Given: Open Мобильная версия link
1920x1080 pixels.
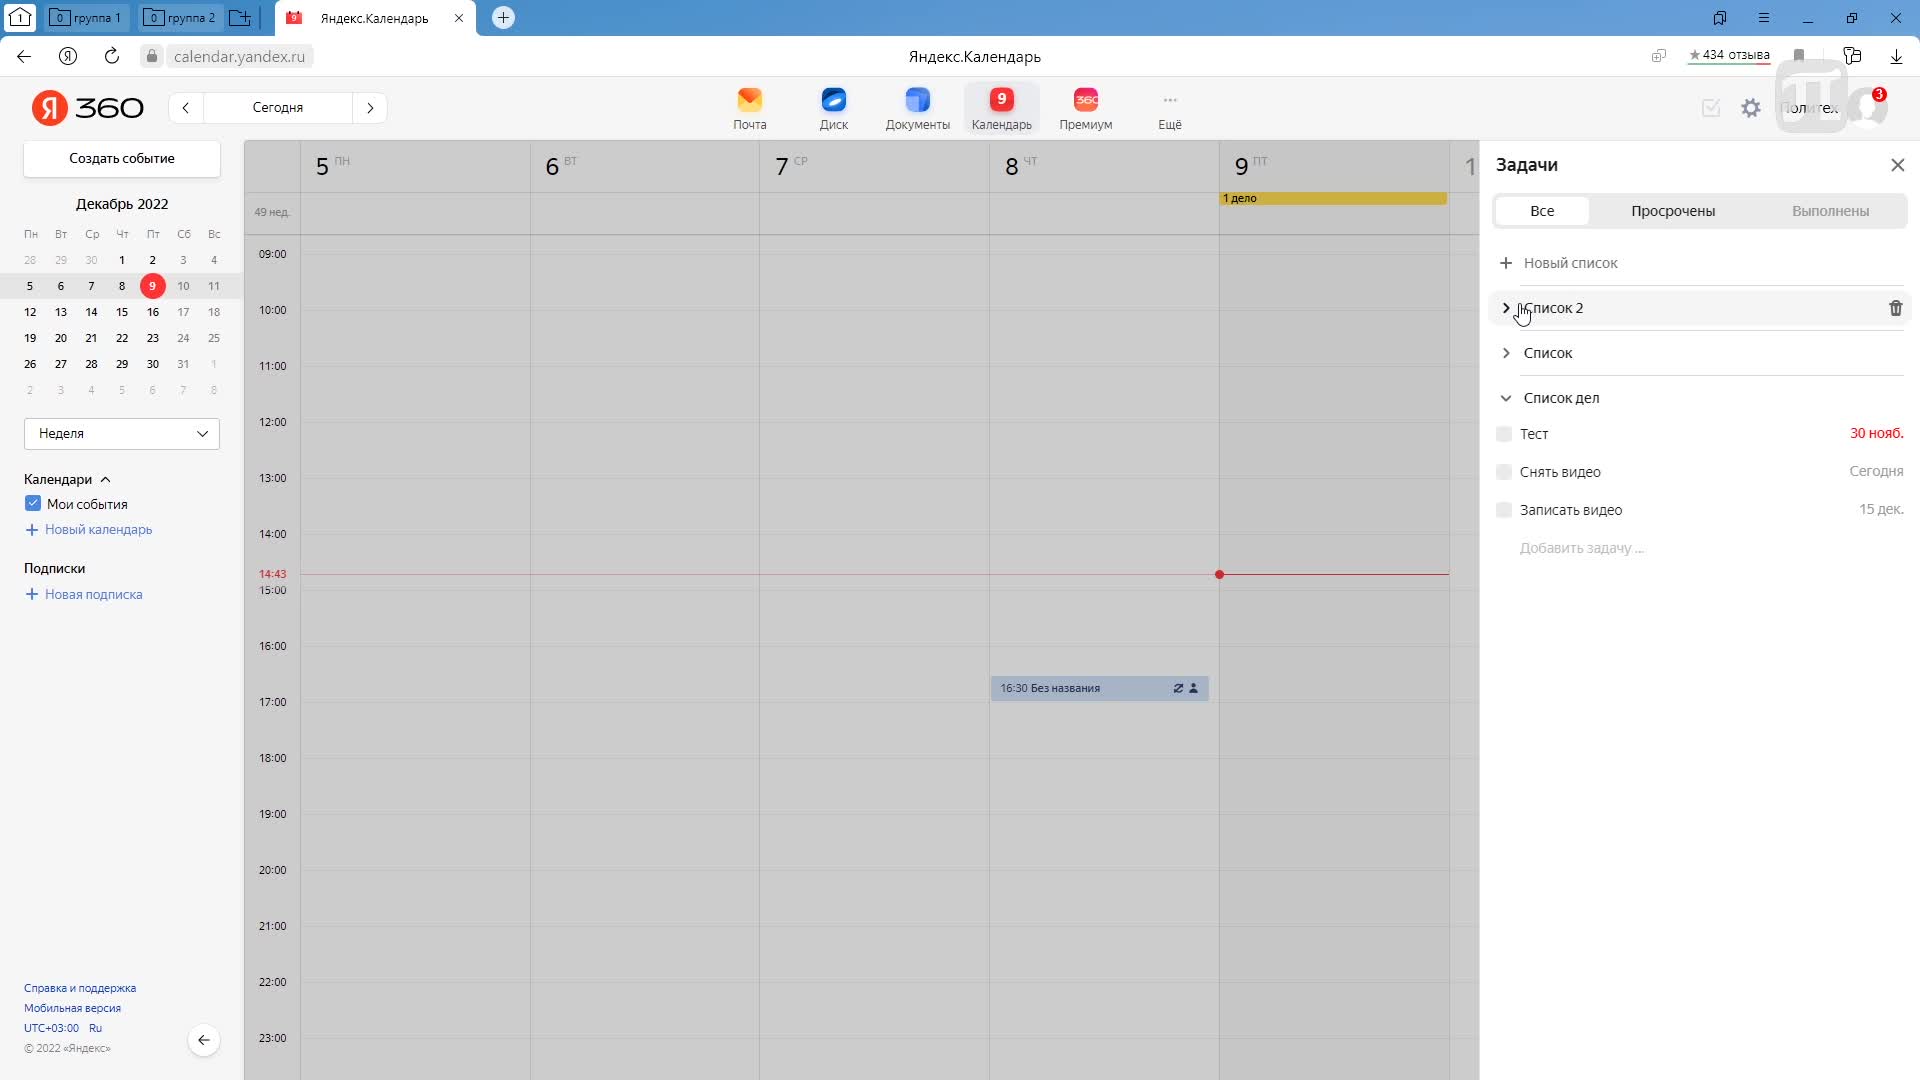Looking at the screenshot, I should [x=72, y=1008].
